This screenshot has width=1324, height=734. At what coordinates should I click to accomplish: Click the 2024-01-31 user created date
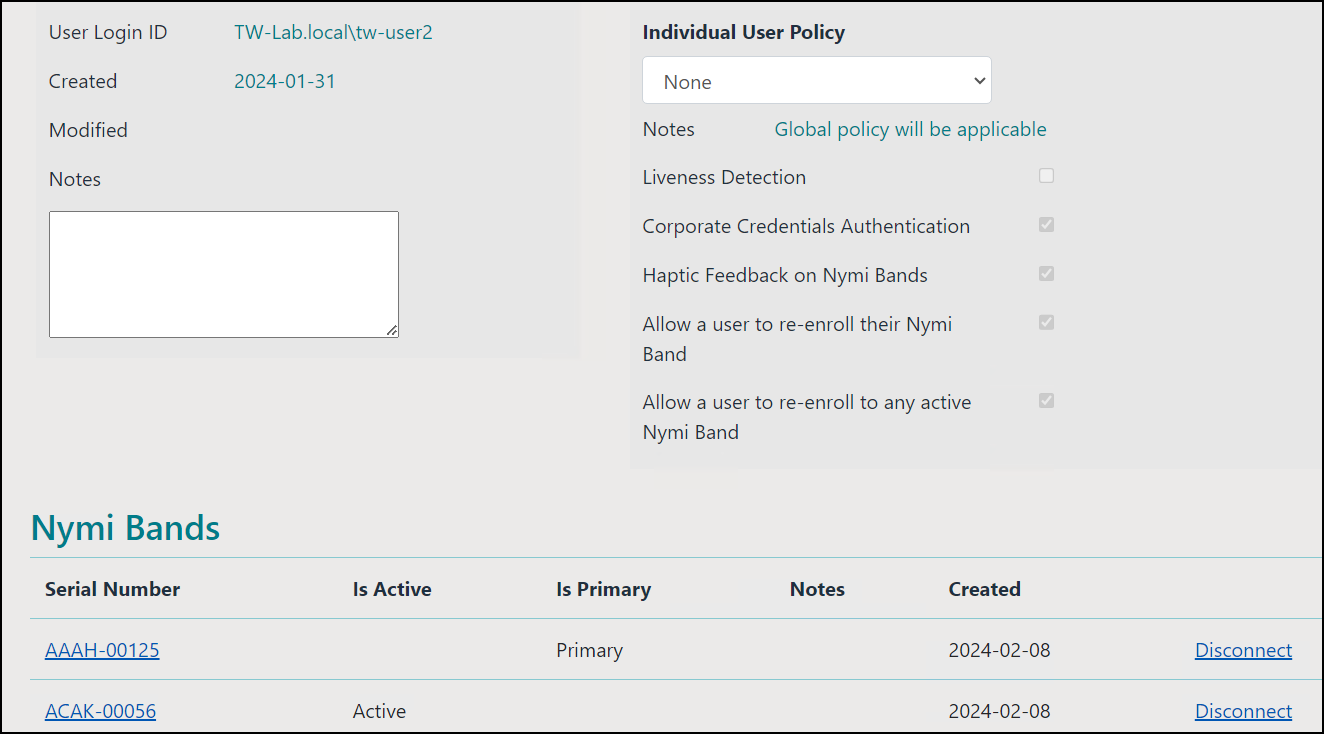[285, 81]
